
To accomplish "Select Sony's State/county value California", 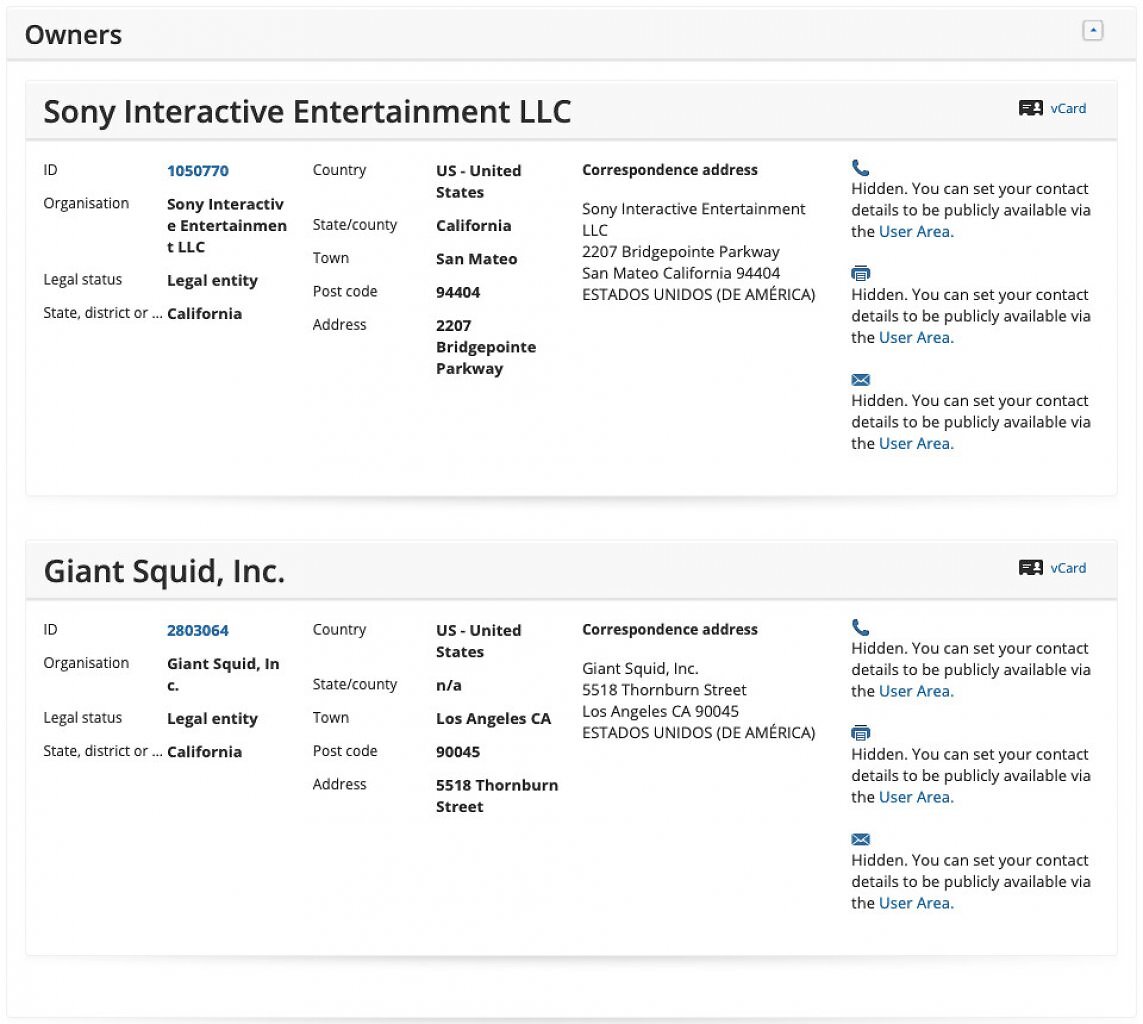I will (474, 225).
